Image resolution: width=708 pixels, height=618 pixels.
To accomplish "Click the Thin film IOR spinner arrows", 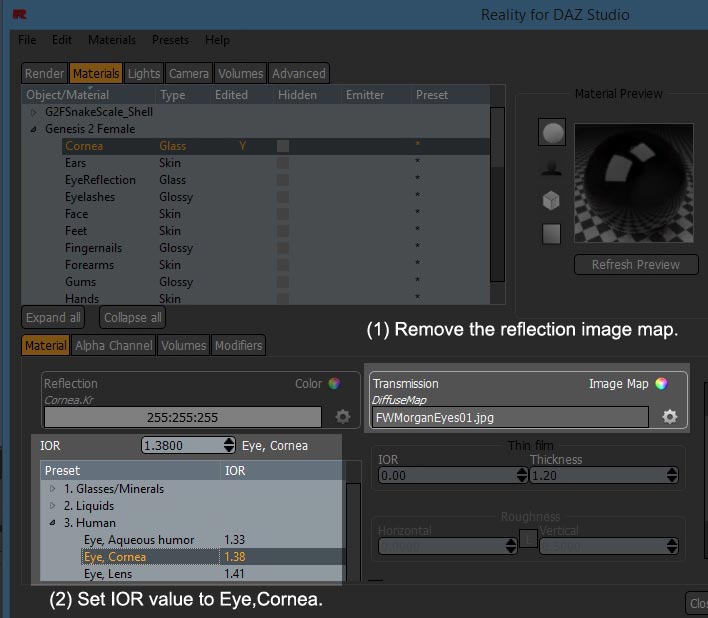I will pos(522,475).
